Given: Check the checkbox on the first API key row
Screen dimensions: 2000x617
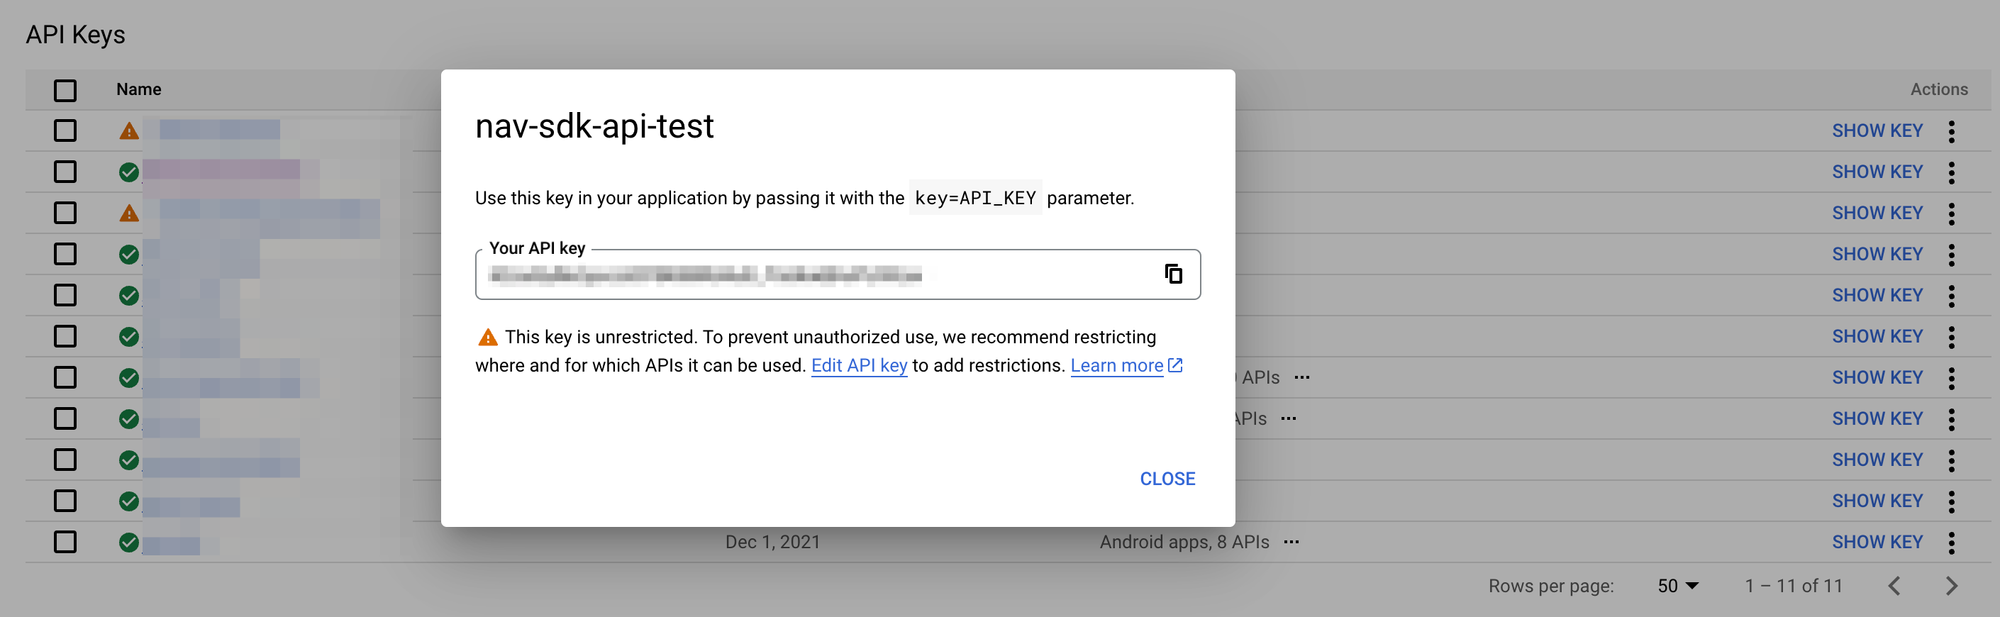Looking at the screenshot, I should (65, 130).
